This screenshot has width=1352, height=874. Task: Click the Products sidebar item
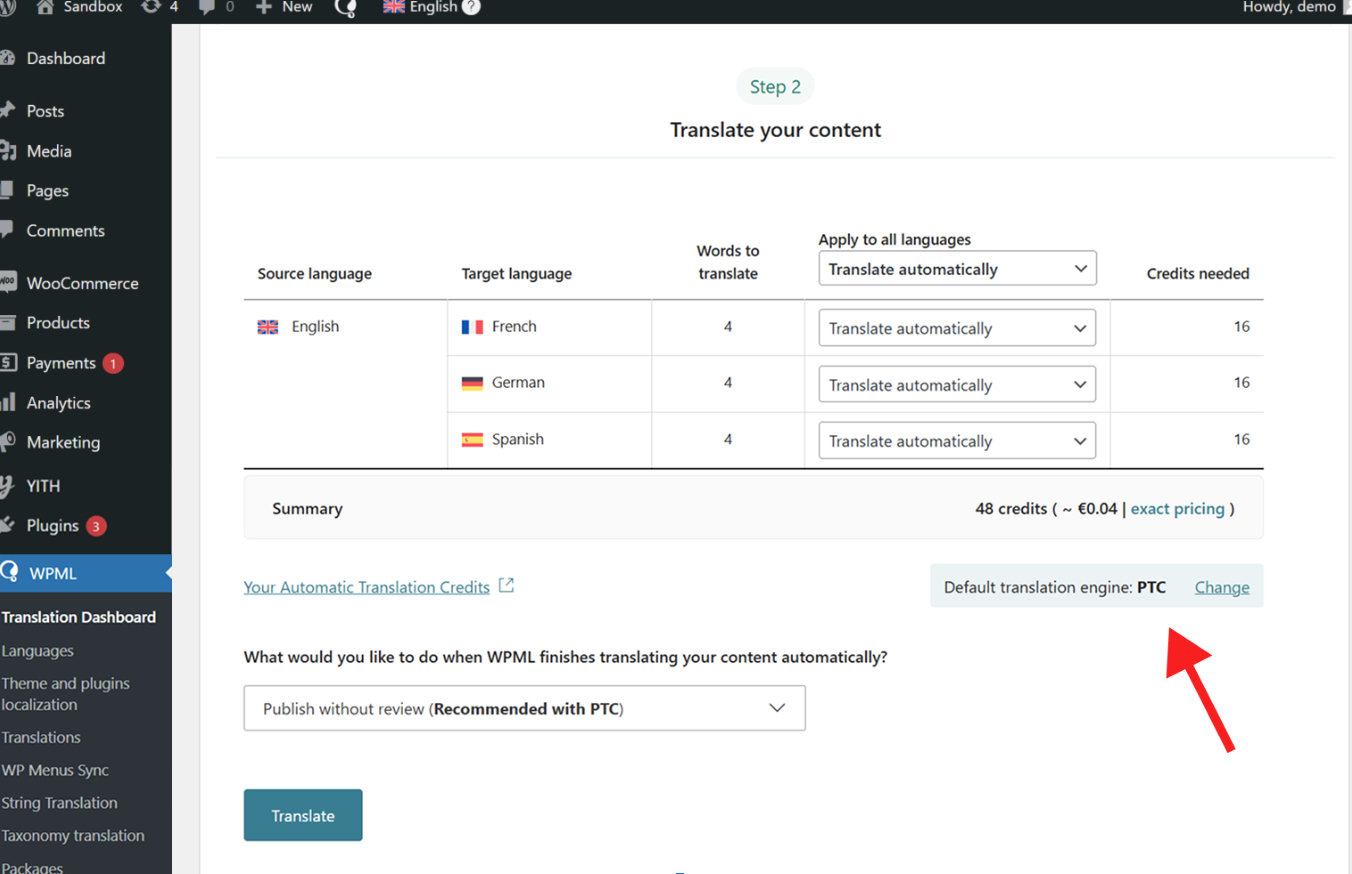coord(58,323)
